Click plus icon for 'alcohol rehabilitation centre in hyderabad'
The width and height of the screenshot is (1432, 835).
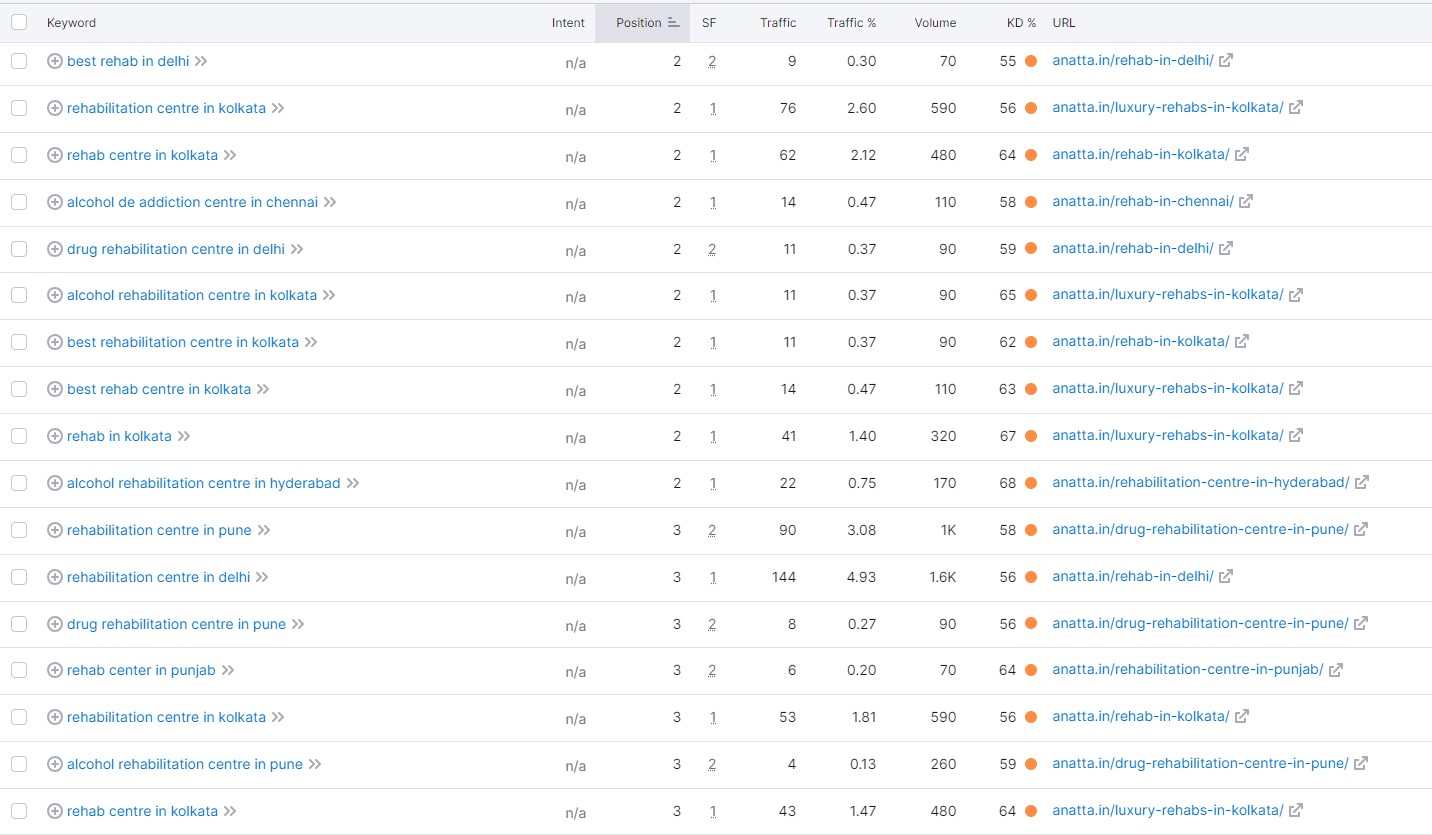(x=55, y=483)
